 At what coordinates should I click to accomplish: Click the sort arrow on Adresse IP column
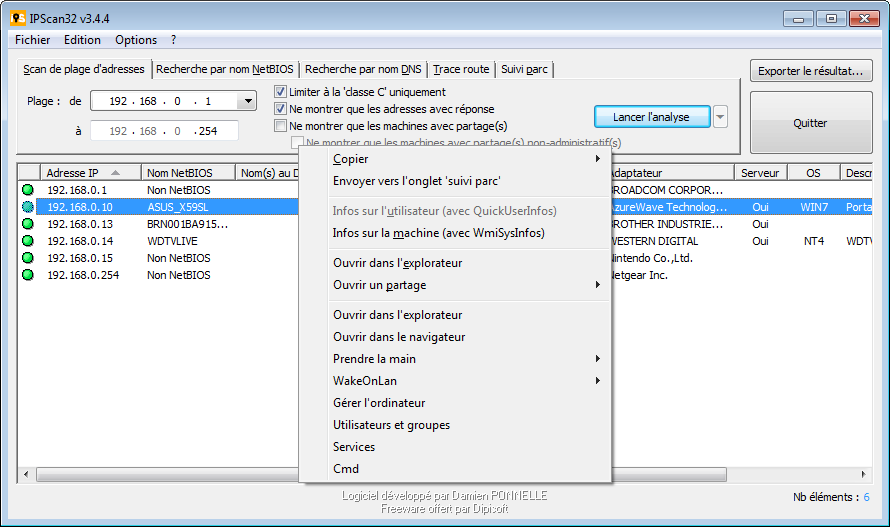(x=116, y=173)
